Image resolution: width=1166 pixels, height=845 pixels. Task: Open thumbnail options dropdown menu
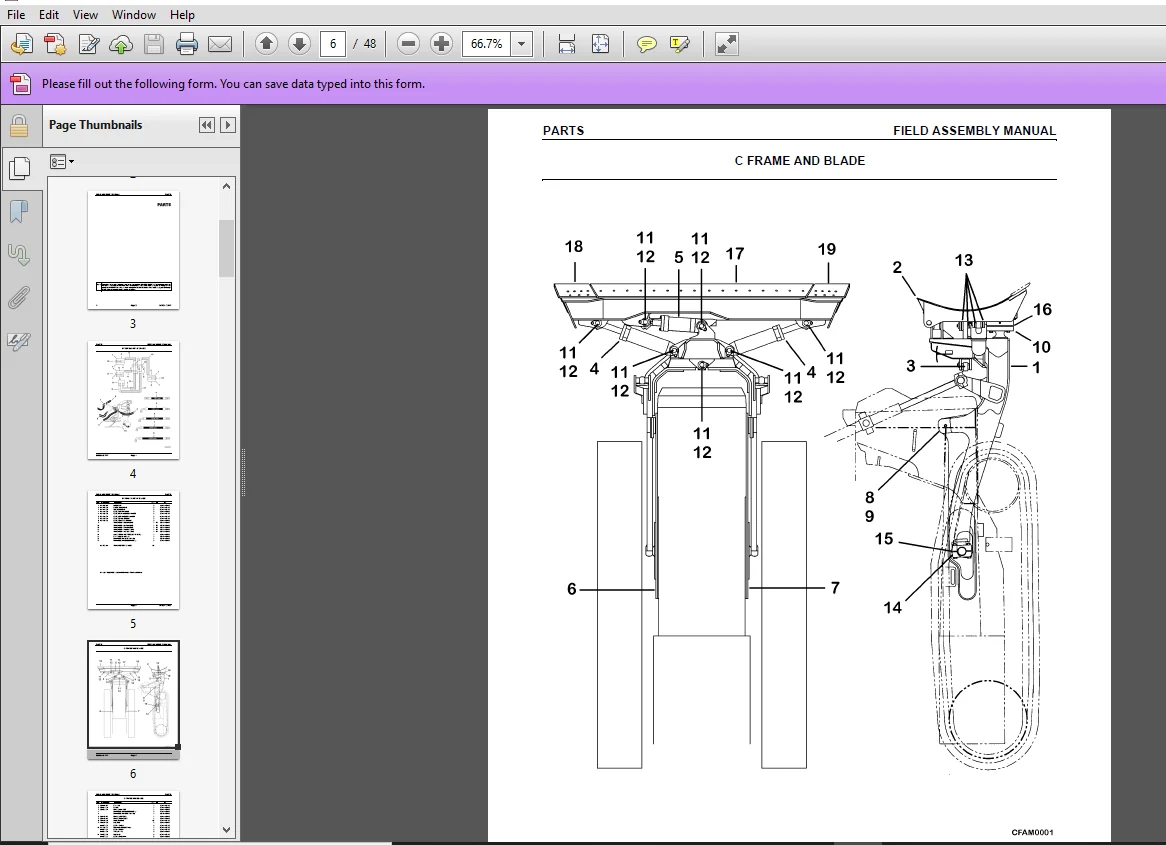point(62,161)
